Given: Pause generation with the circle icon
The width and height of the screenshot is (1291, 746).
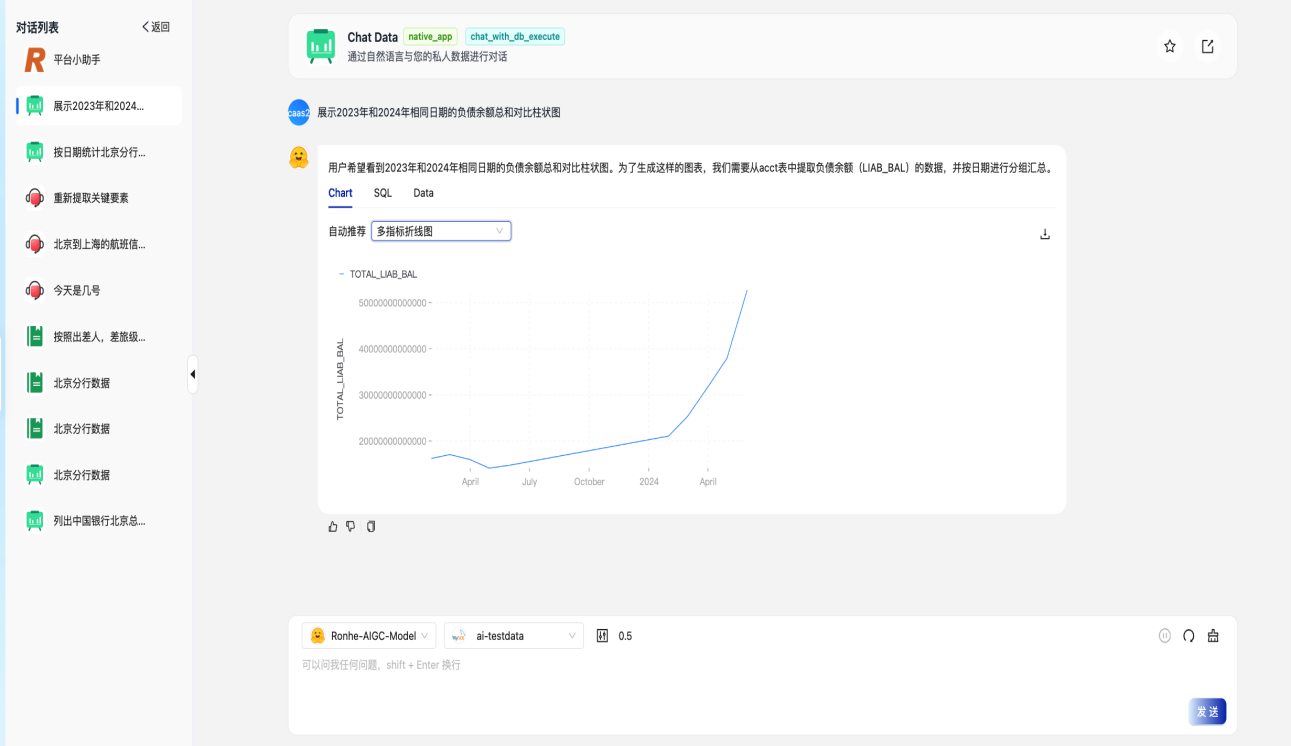Looking at the screenshot, I should click(x=1165, y=635).
